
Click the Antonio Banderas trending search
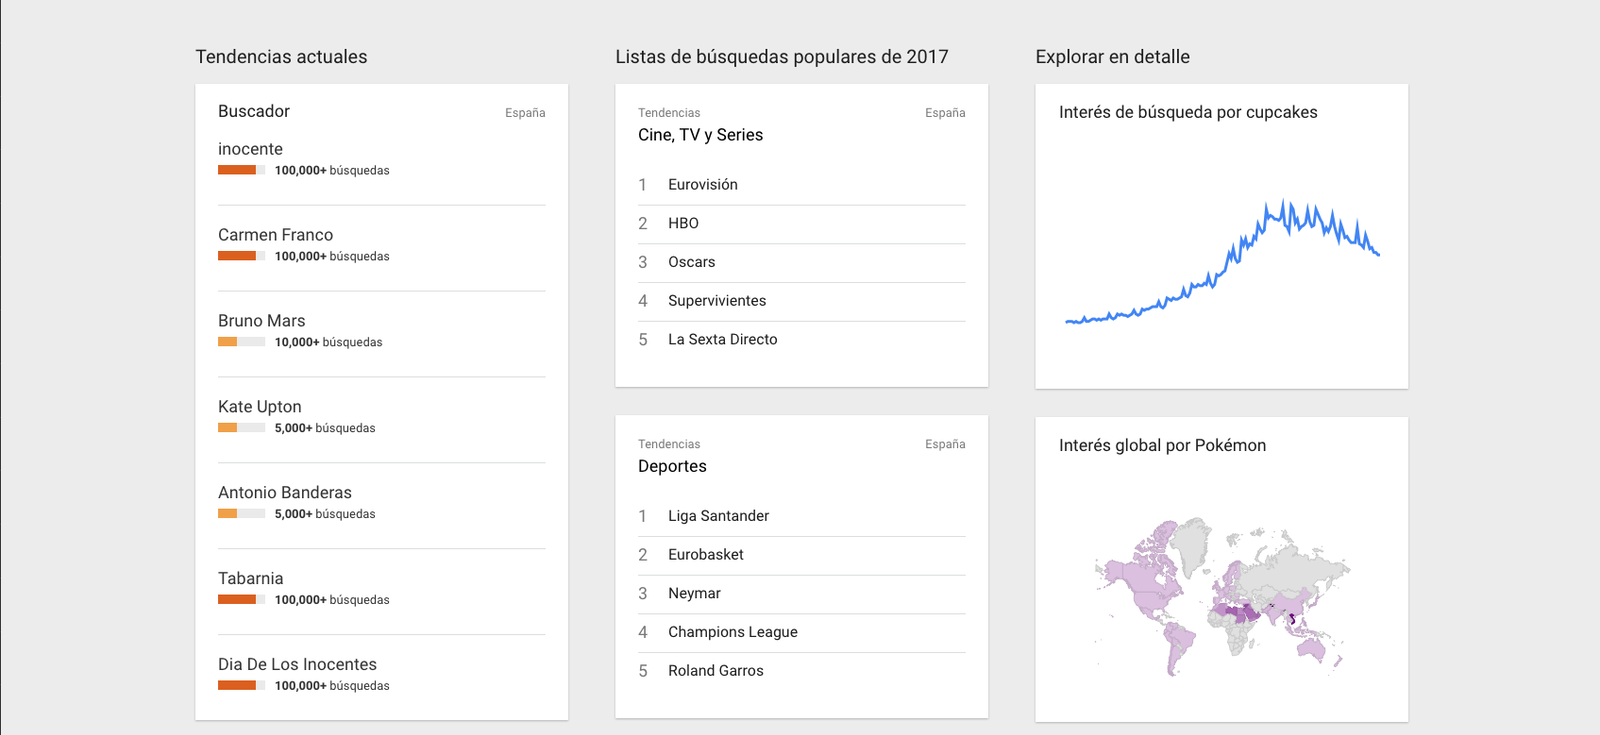pyautogui.click(x=284, y=493)
